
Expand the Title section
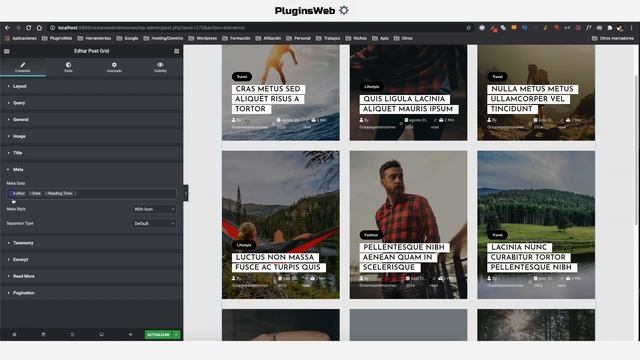pos(91,153)
